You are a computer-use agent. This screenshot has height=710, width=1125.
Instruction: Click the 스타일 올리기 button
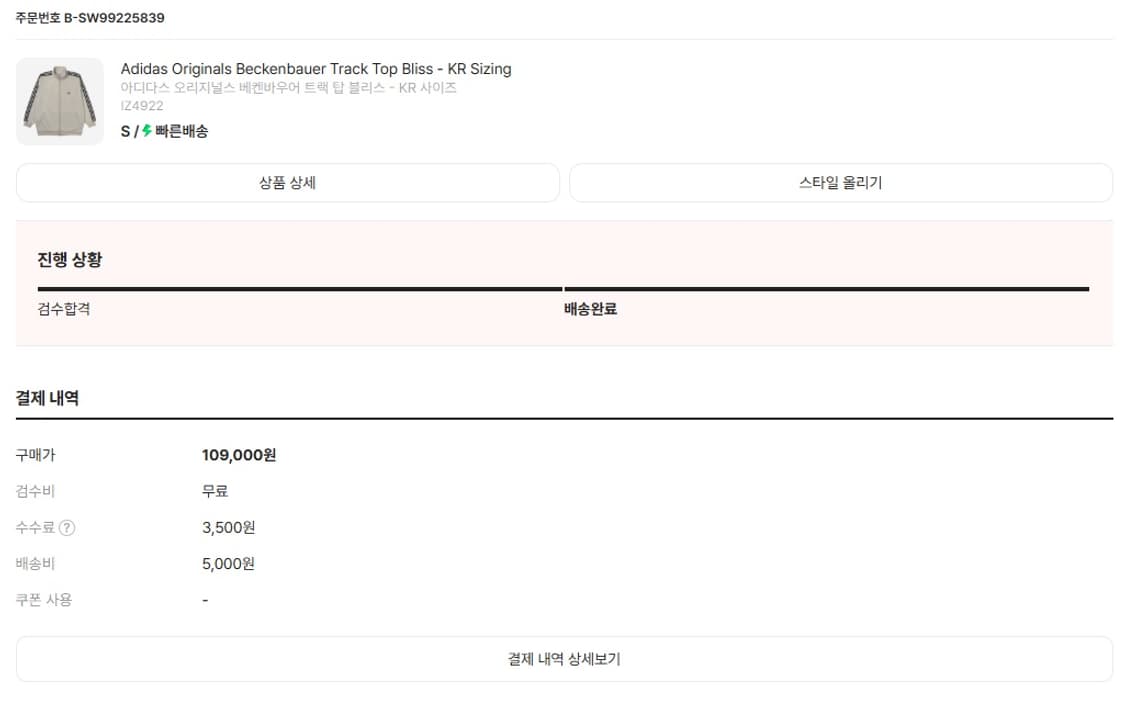tap(839, 182)
